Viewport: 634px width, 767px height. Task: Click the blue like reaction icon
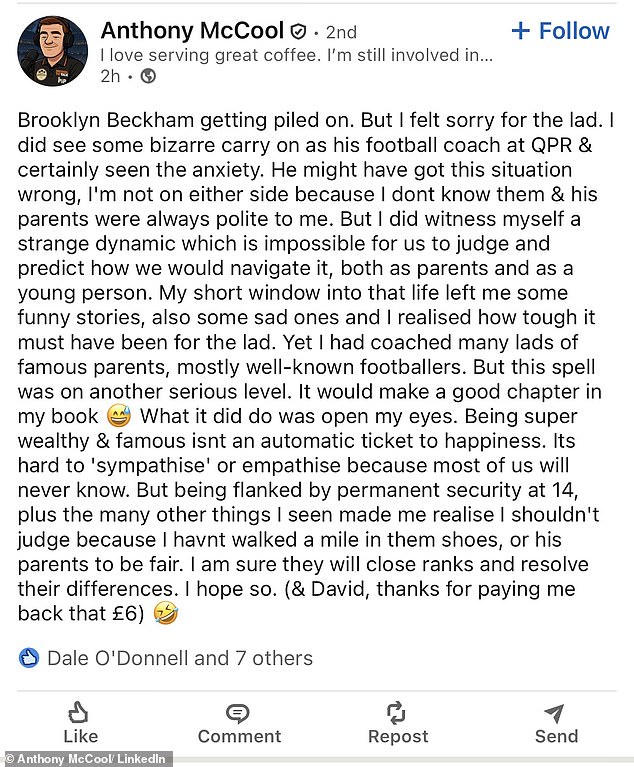tap(29, 658)
